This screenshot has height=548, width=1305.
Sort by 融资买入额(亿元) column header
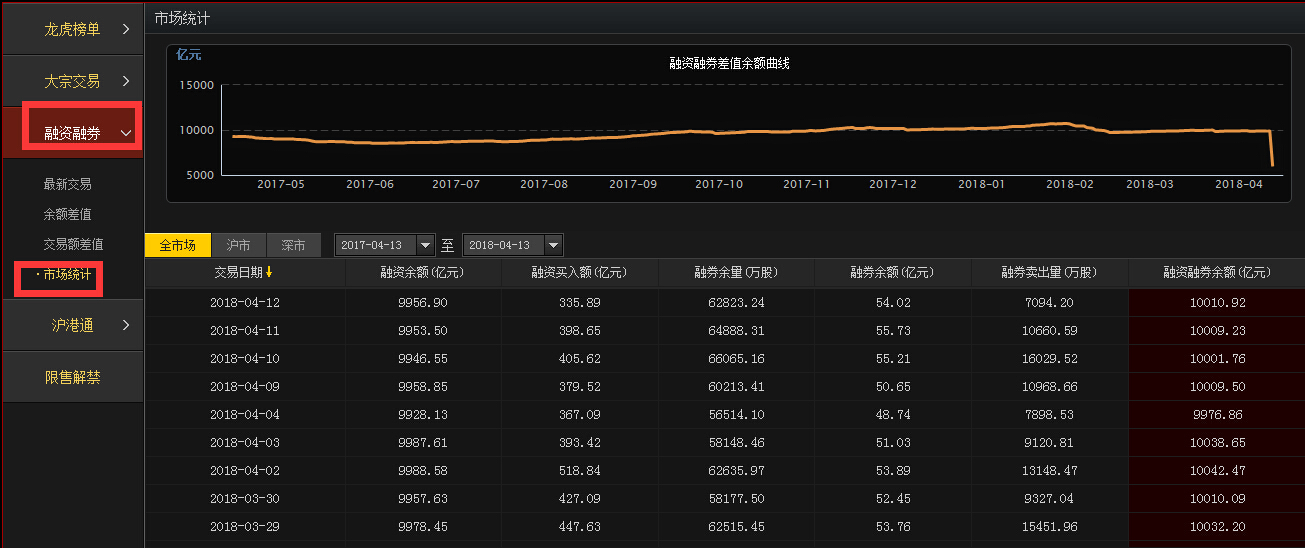coord(579,273)
